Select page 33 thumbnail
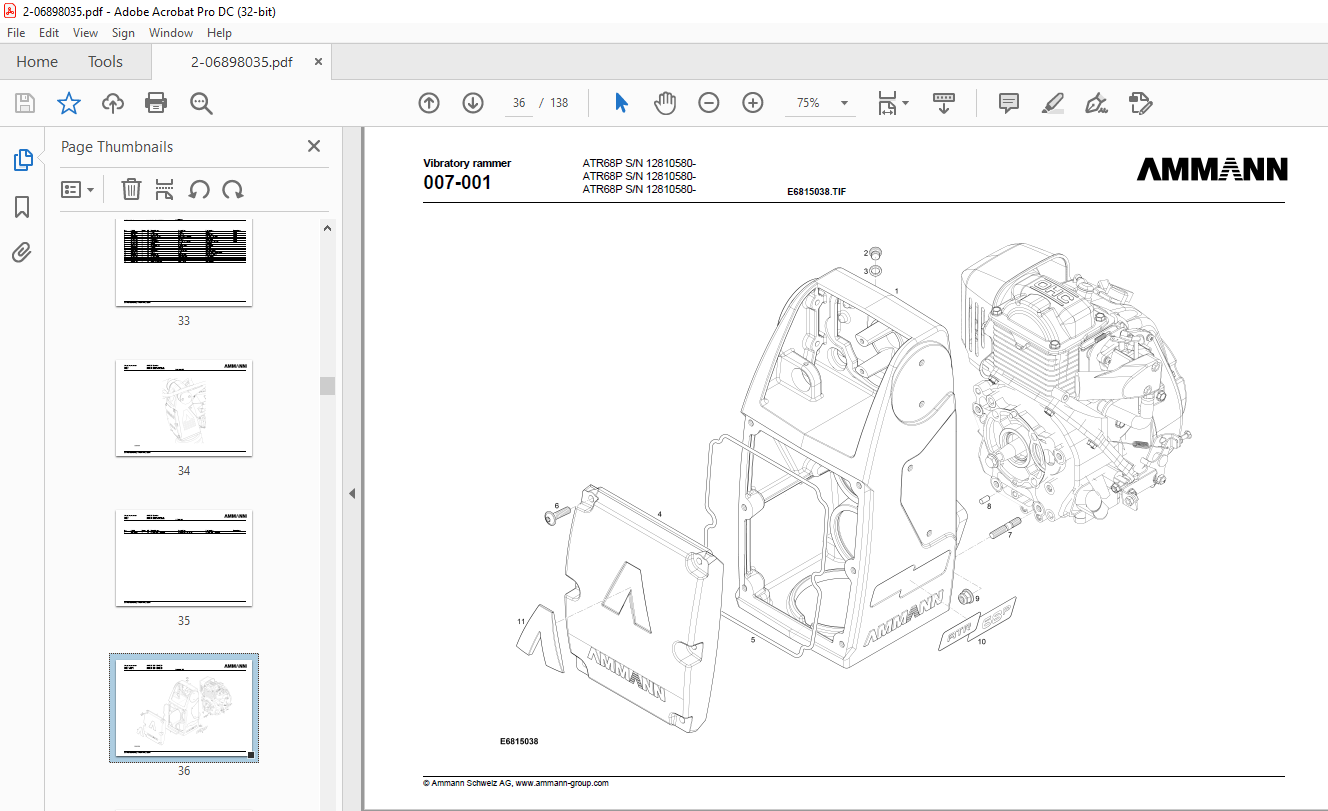This screenshot has height=811, width=1328. (x=184, y=263)
